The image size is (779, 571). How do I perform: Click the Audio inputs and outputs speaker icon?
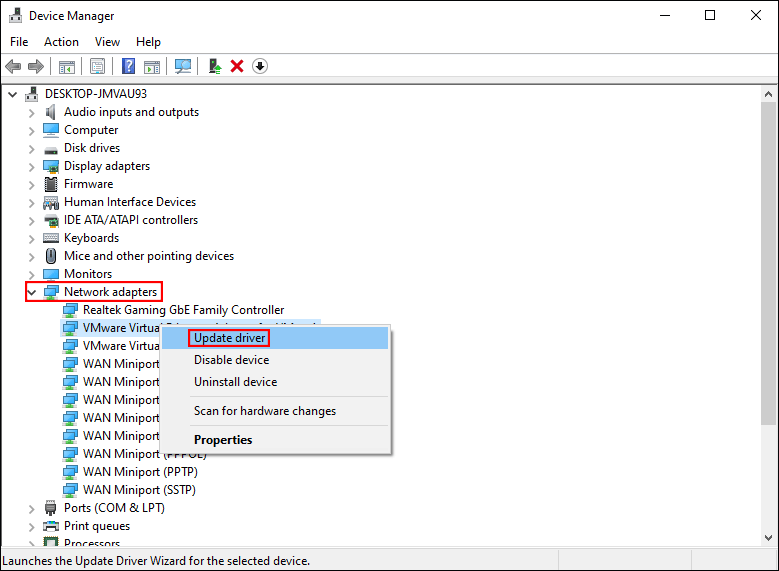51,112
